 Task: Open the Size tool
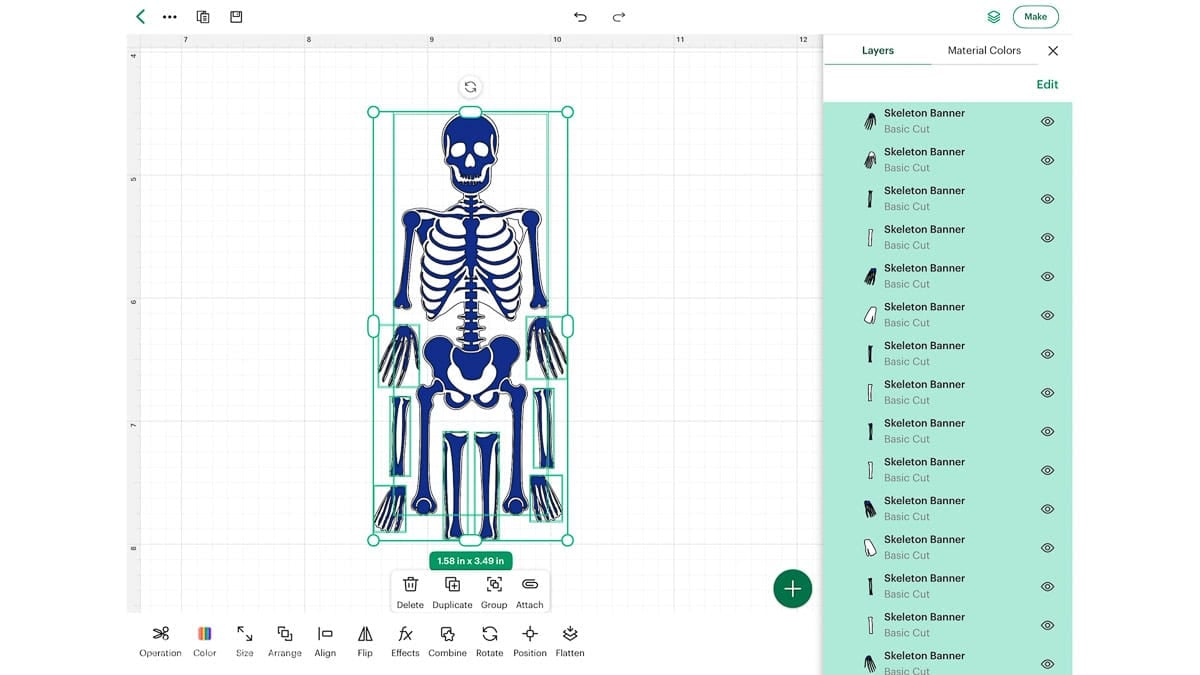pyautogui.click(x=245, y=641)
